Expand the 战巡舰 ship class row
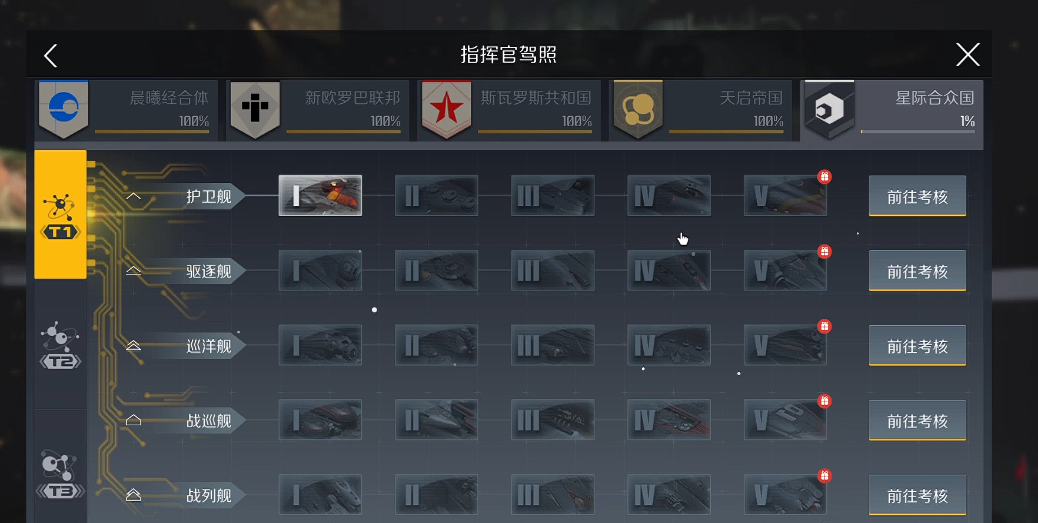Image resolution: width=1038 pixels, height=523 pixels. point(134,420)
